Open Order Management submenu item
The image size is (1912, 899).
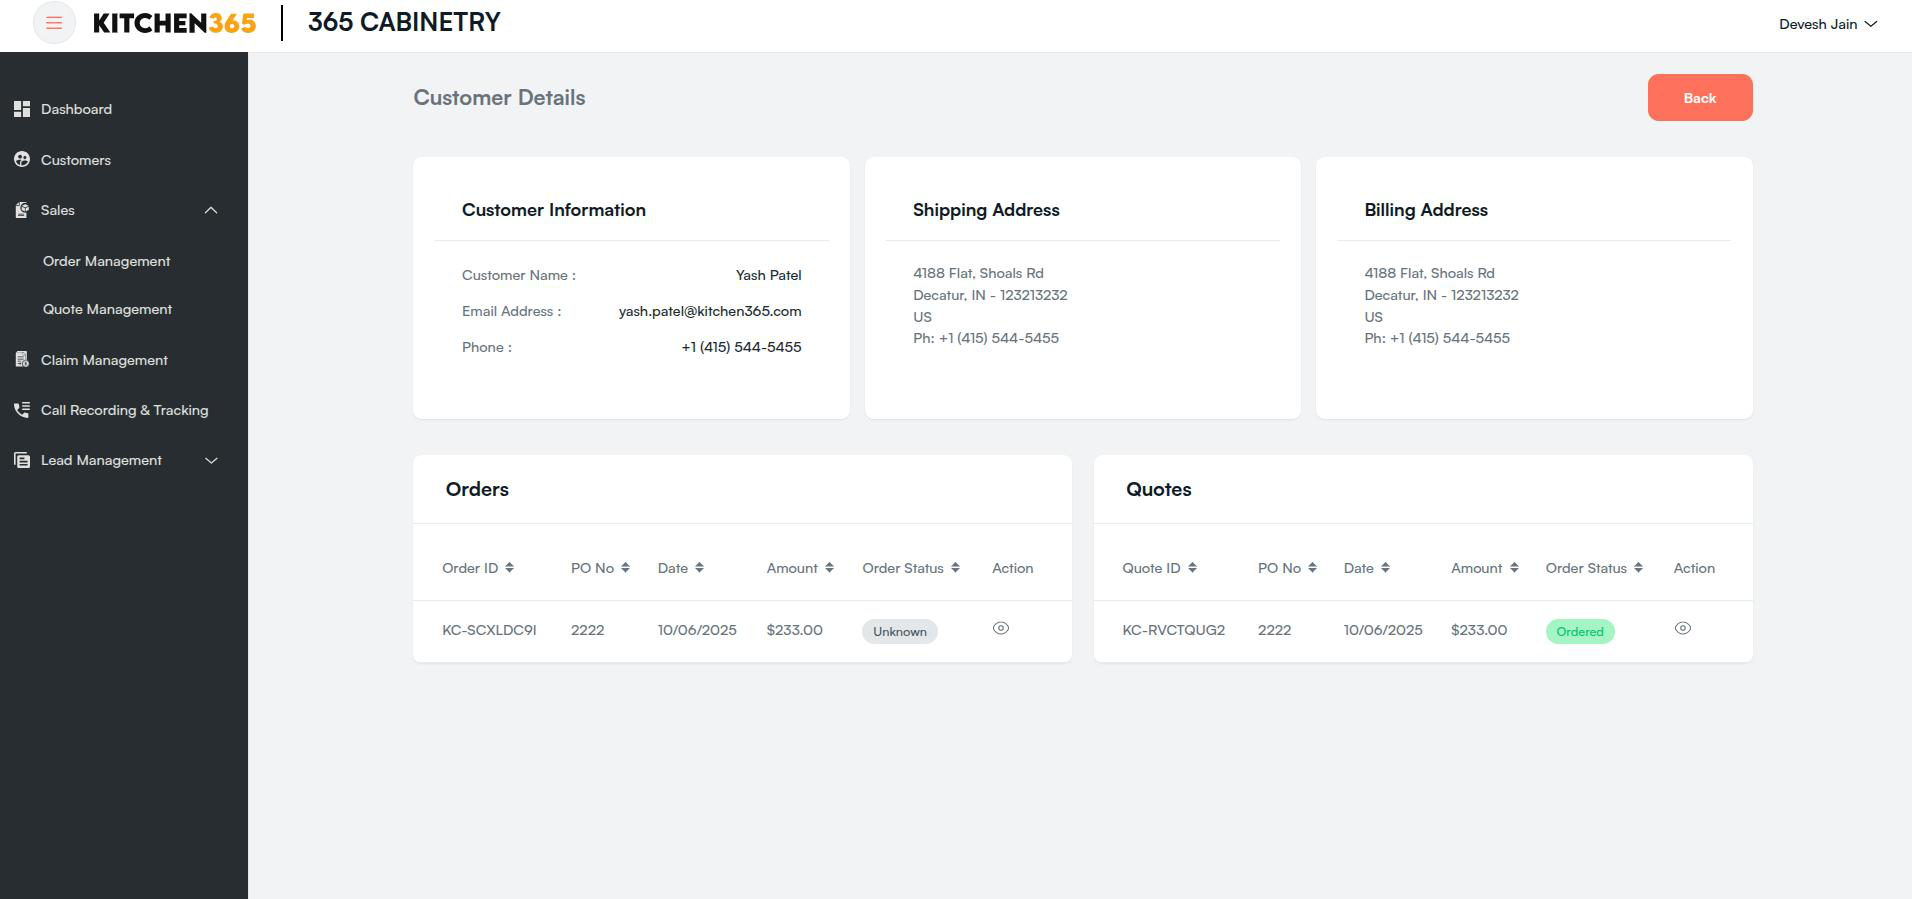107,261
